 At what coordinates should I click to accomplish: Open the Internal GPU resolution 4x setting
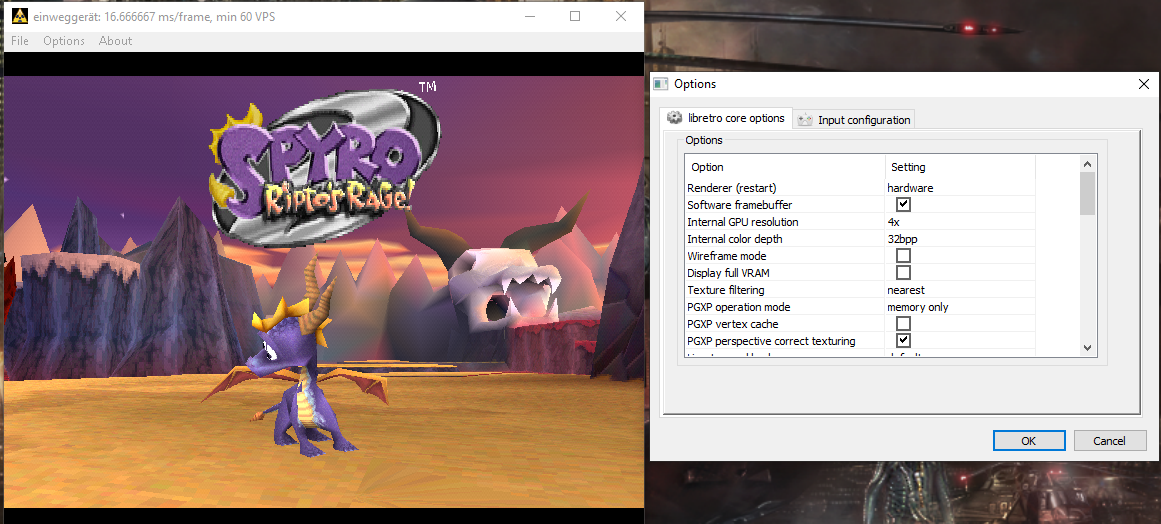point(893,222)
